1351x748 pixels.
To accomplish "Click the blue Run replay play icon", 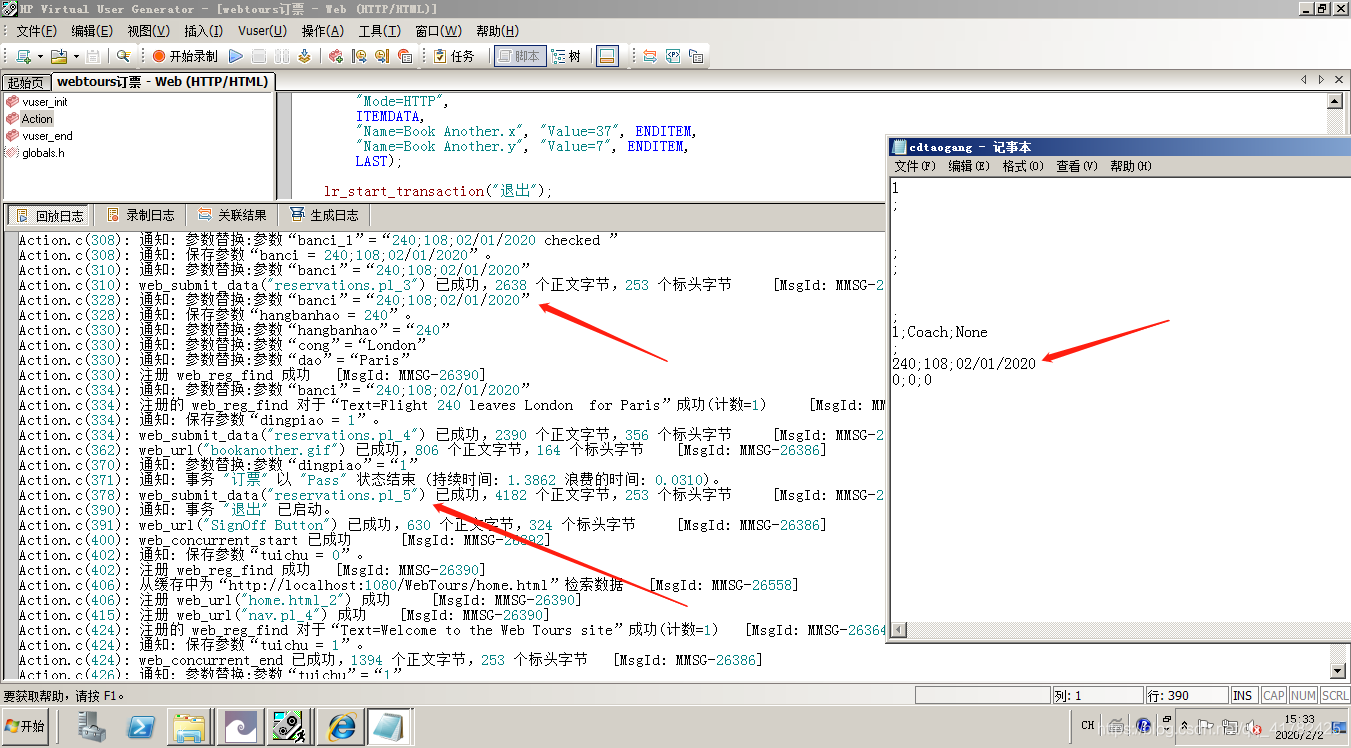I will point(236,56).
